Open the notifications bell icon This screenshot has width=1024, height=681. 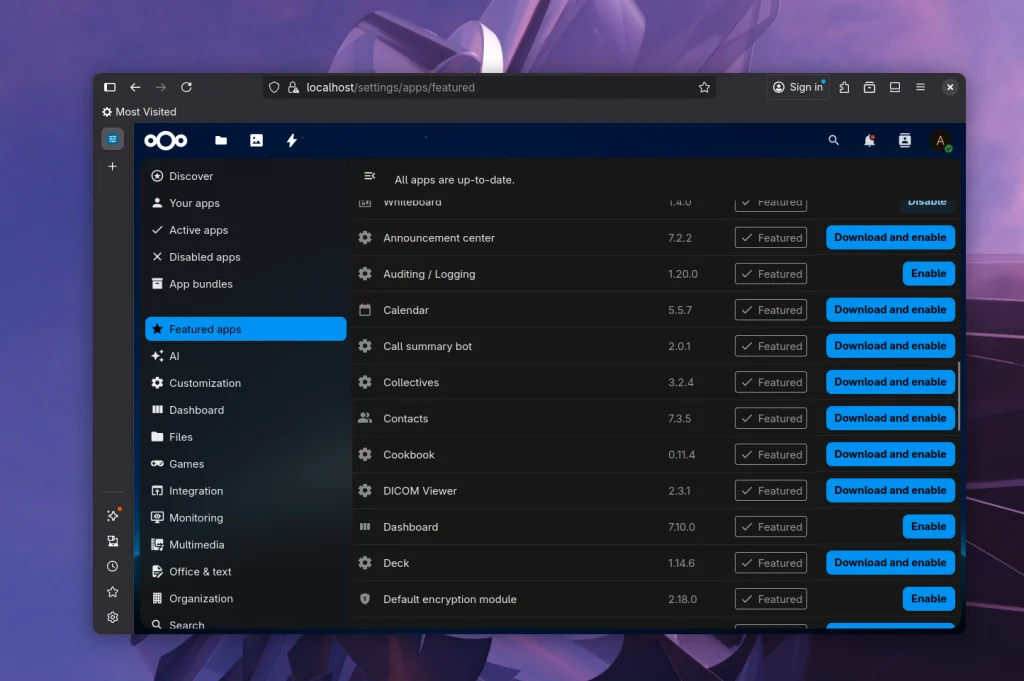coord(869,140)
